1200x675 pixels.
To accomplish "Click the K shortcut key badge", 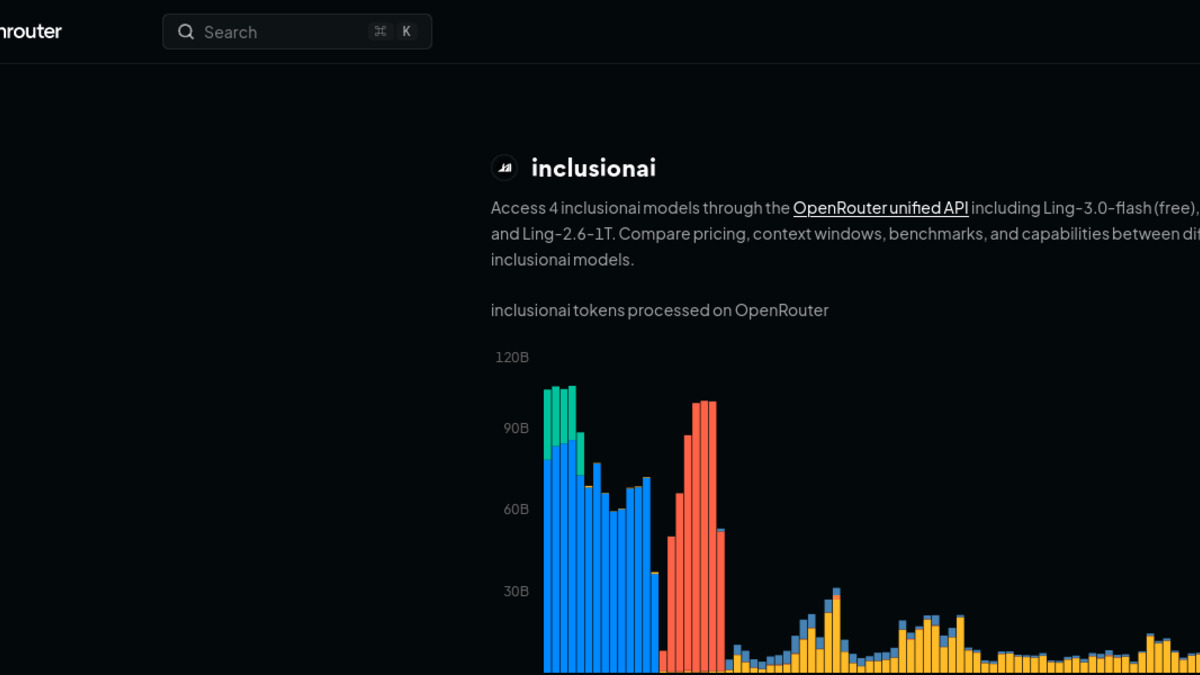I will point(406,32).
